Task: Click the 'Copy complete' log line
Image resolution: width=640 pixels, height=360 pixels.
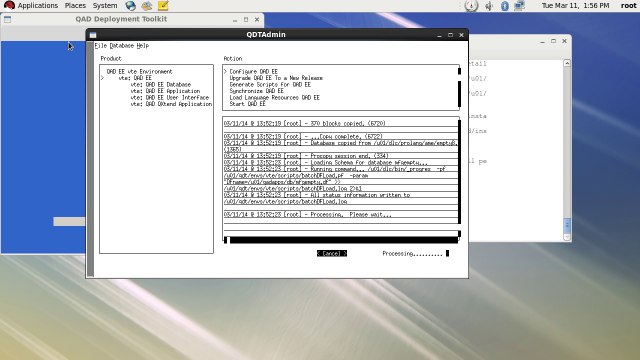Action: pyautogui.click(x=303, y=136)
